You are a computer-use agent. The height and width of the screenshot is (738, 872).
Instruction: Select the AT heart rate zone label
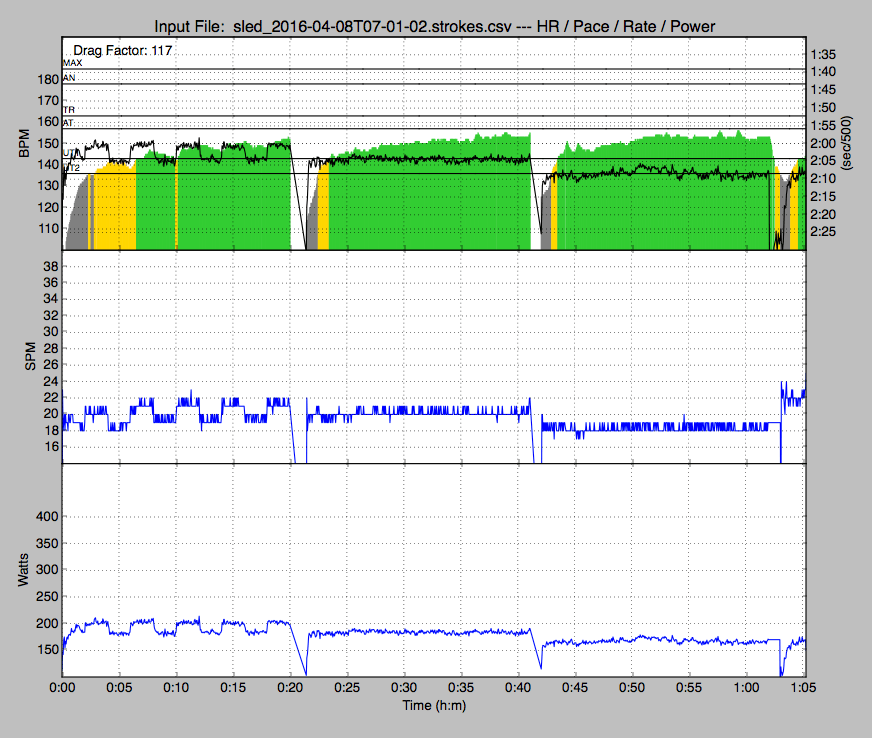tap(68, 123)
